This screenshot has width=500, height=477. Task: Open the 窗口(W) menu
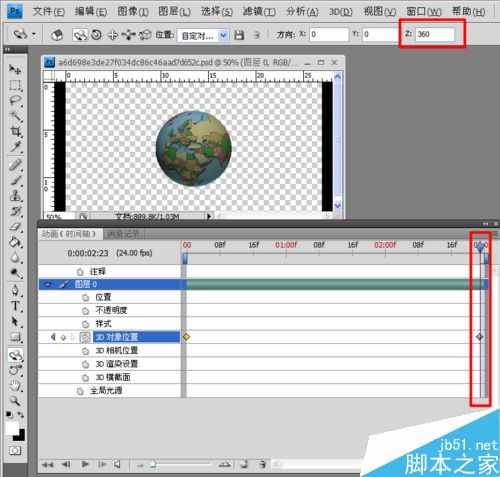(x=424, y=12)
